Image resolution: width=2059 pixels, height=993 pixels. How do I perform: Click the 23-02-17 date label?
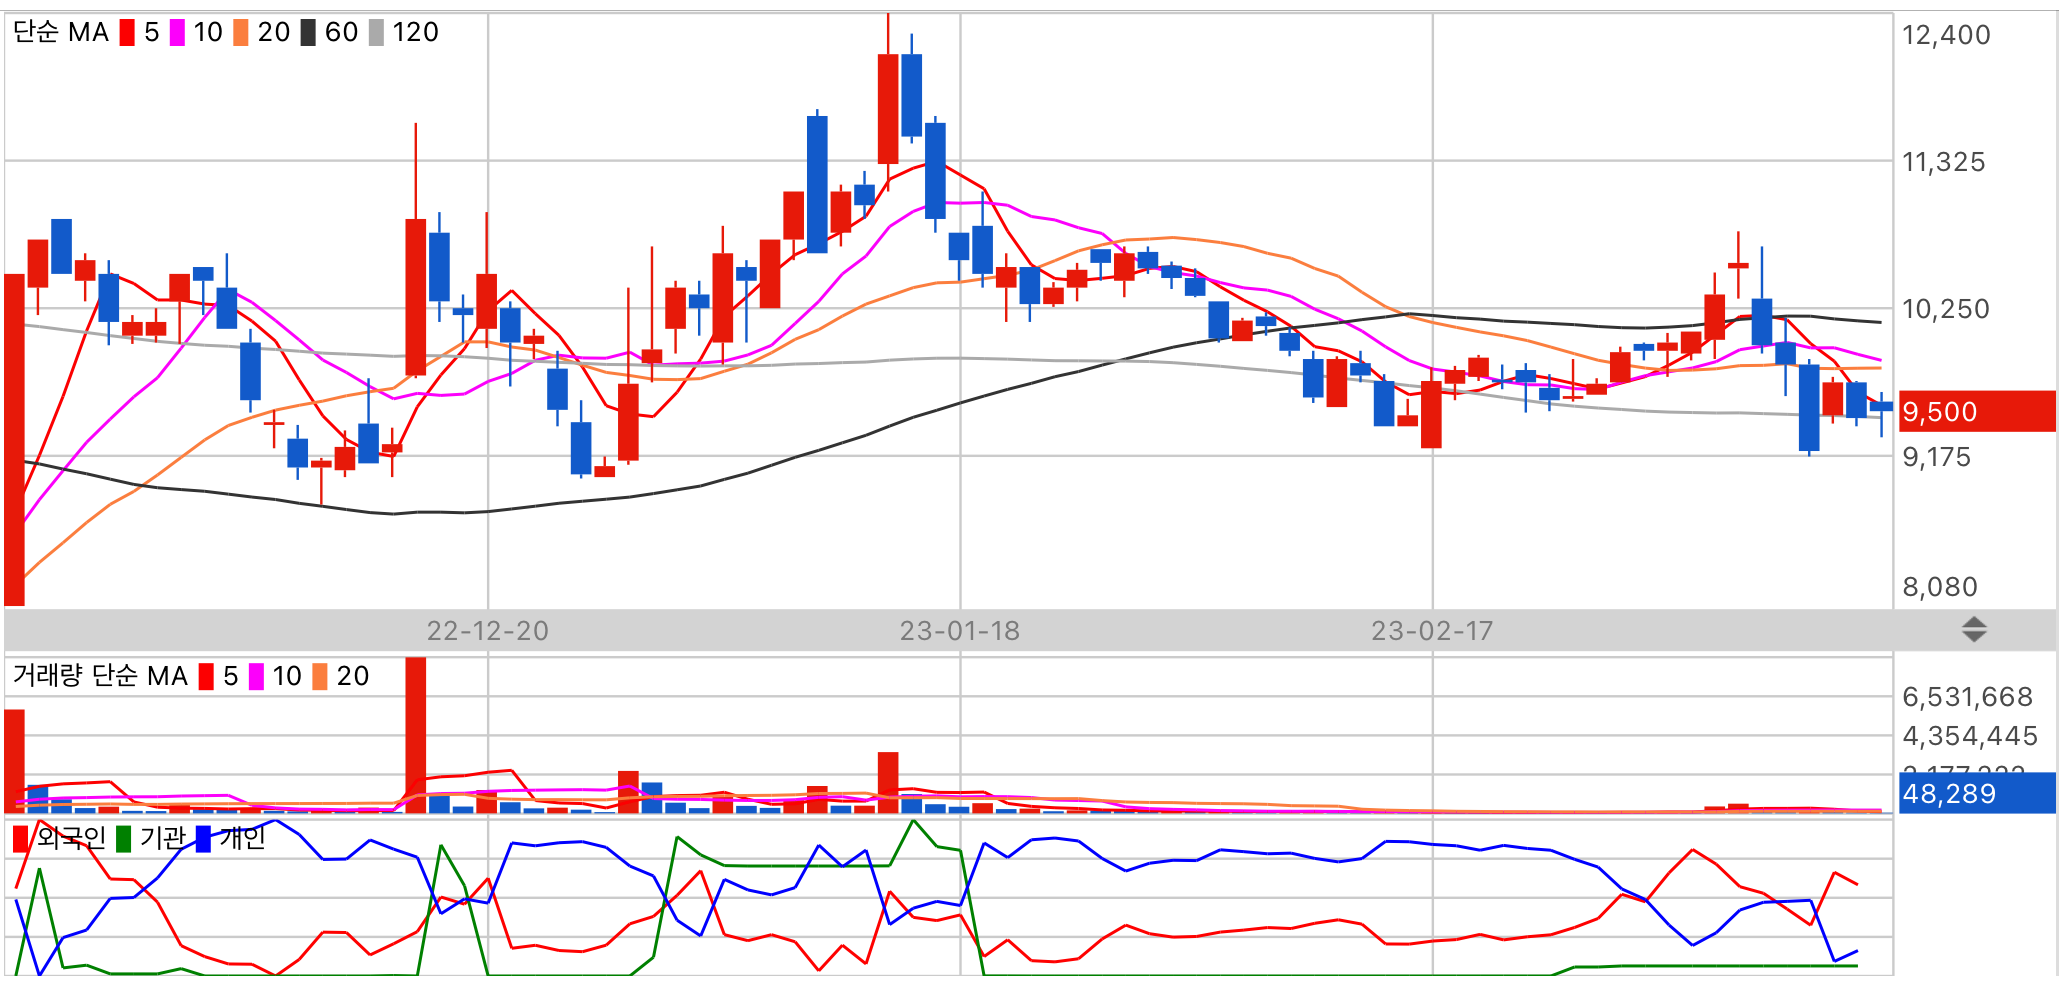1432,631
